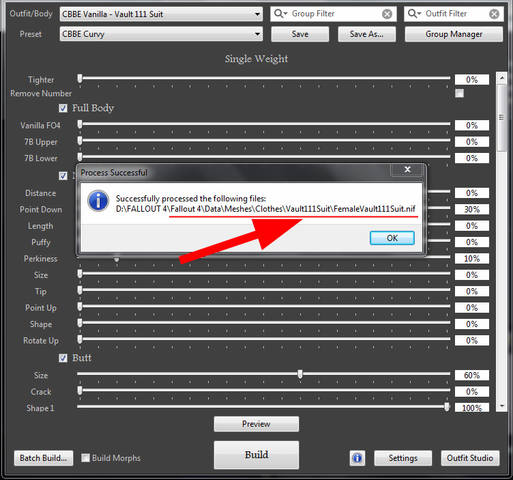Uncheck the Full Body category checkbox
The image size is (513, 480).
[63, 108]
